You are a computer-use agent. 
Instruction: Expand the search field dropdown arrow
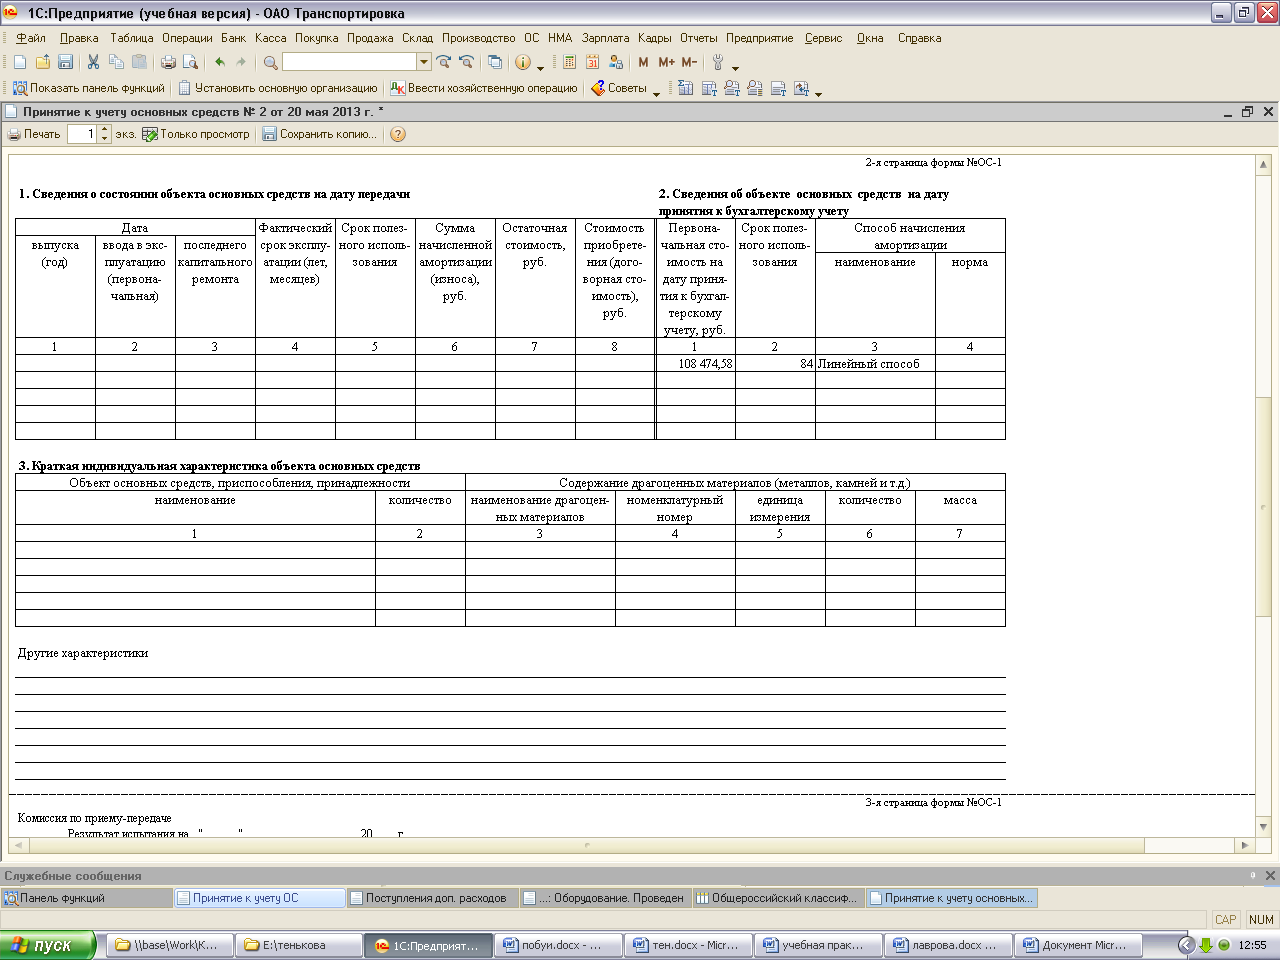pos(424,62)
